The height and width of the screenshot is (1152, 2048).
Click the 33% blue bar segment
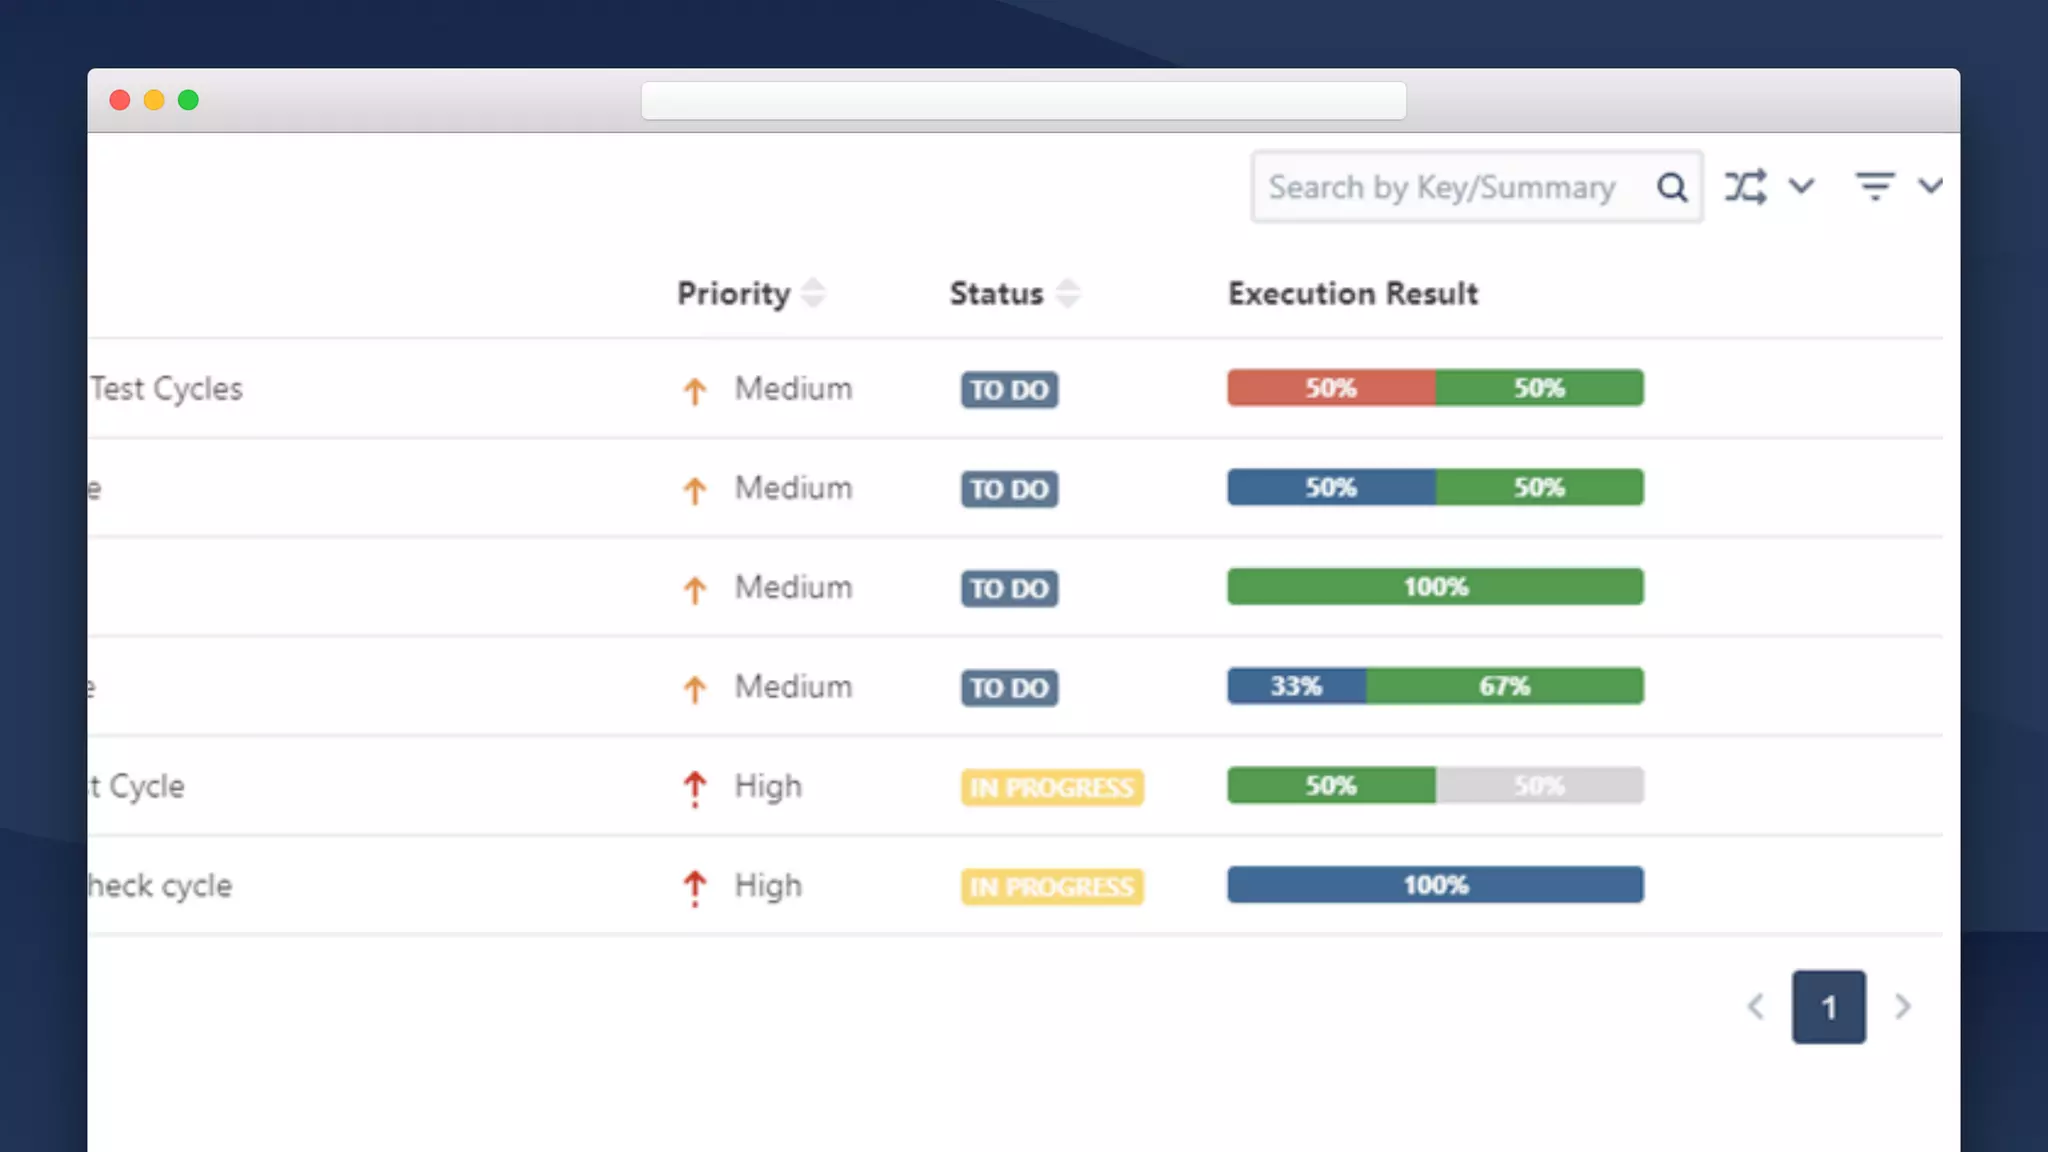point(1296,686)
